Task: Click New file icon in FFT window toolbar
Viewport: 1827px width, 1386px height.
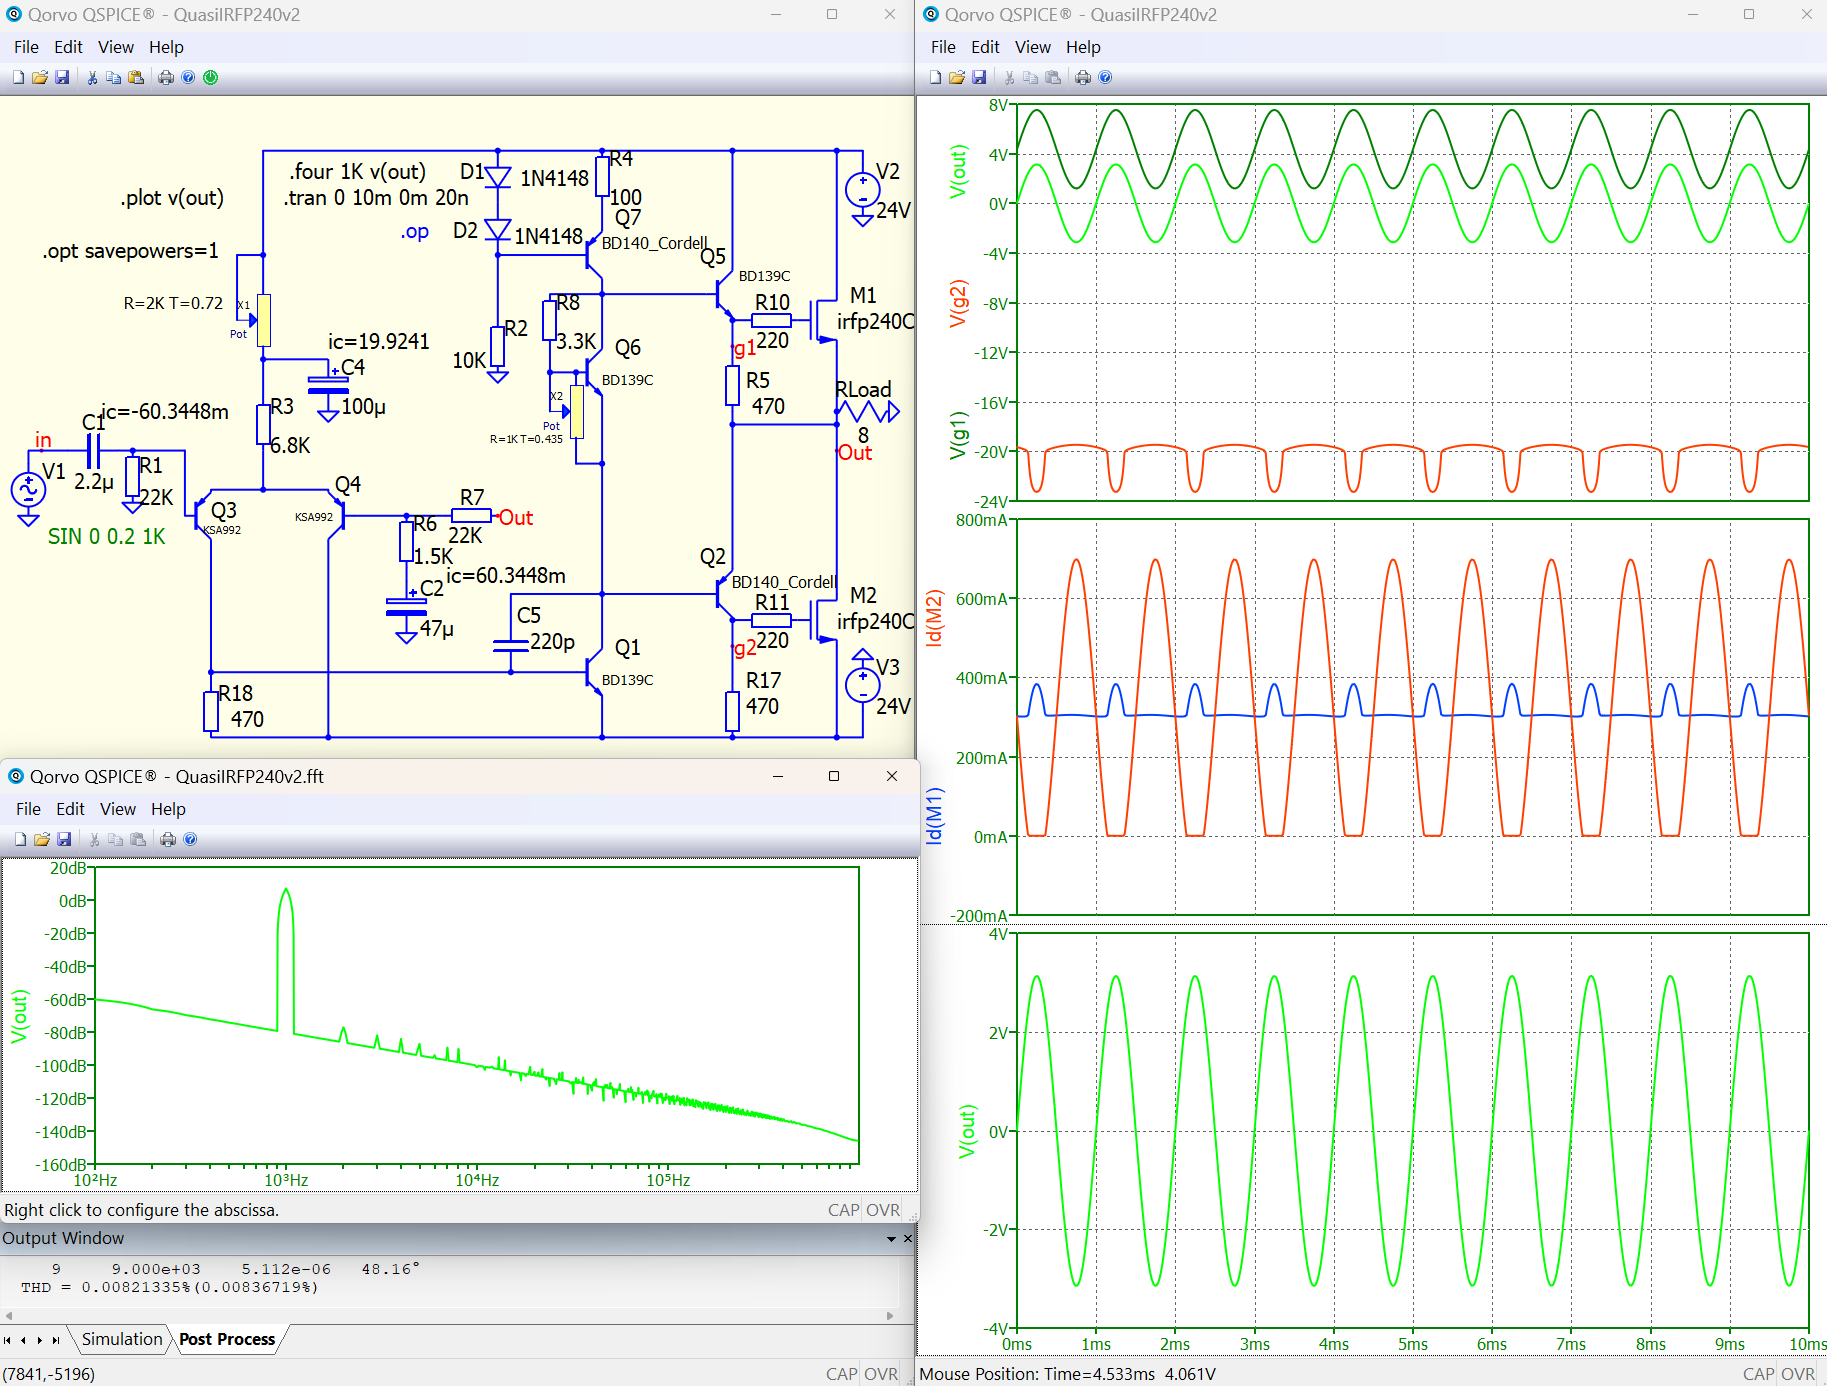Action: [20, 839]
